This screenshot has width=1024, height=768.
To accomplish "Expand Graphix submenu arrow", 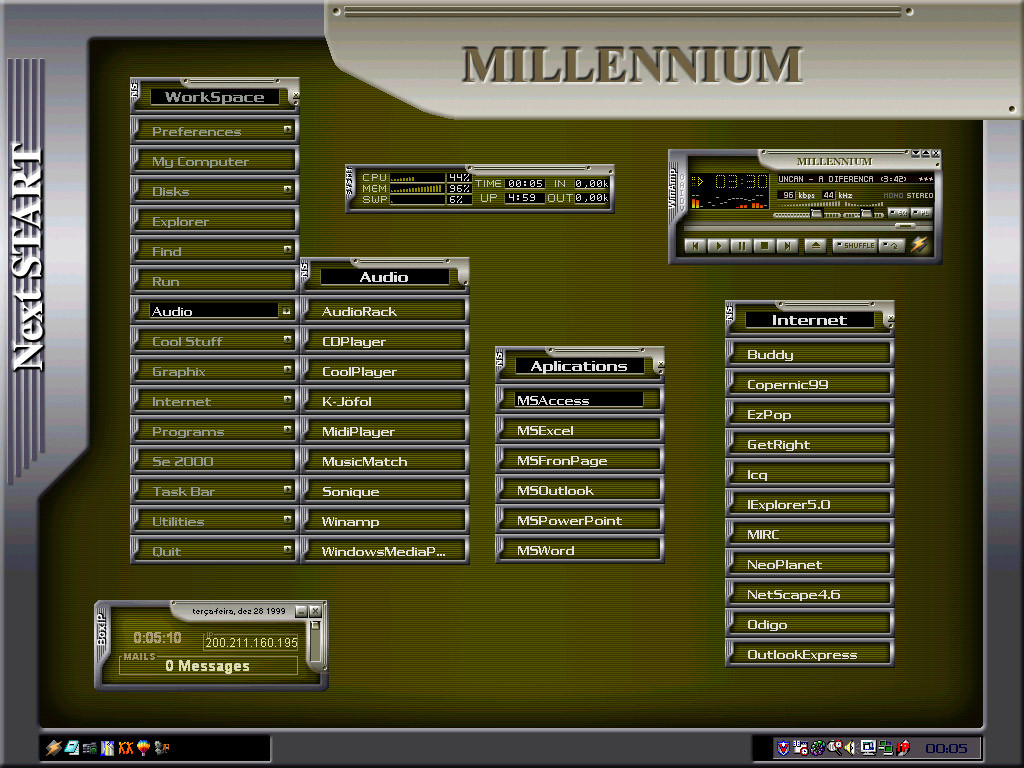I will pos(287,370).
